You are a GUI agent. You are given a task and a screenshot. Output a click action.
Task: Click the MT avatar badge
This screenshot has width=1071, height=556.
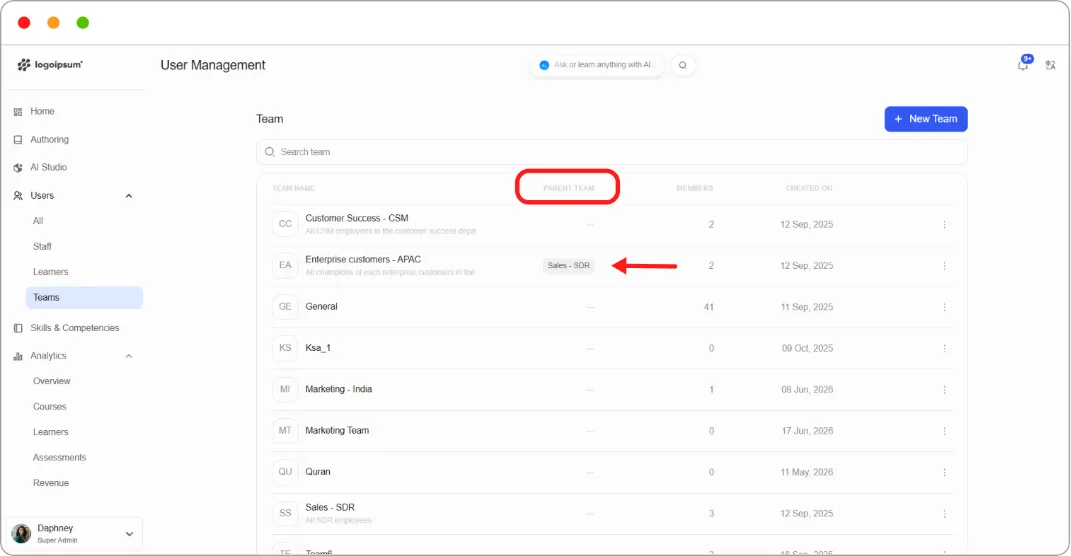[285, 430]
